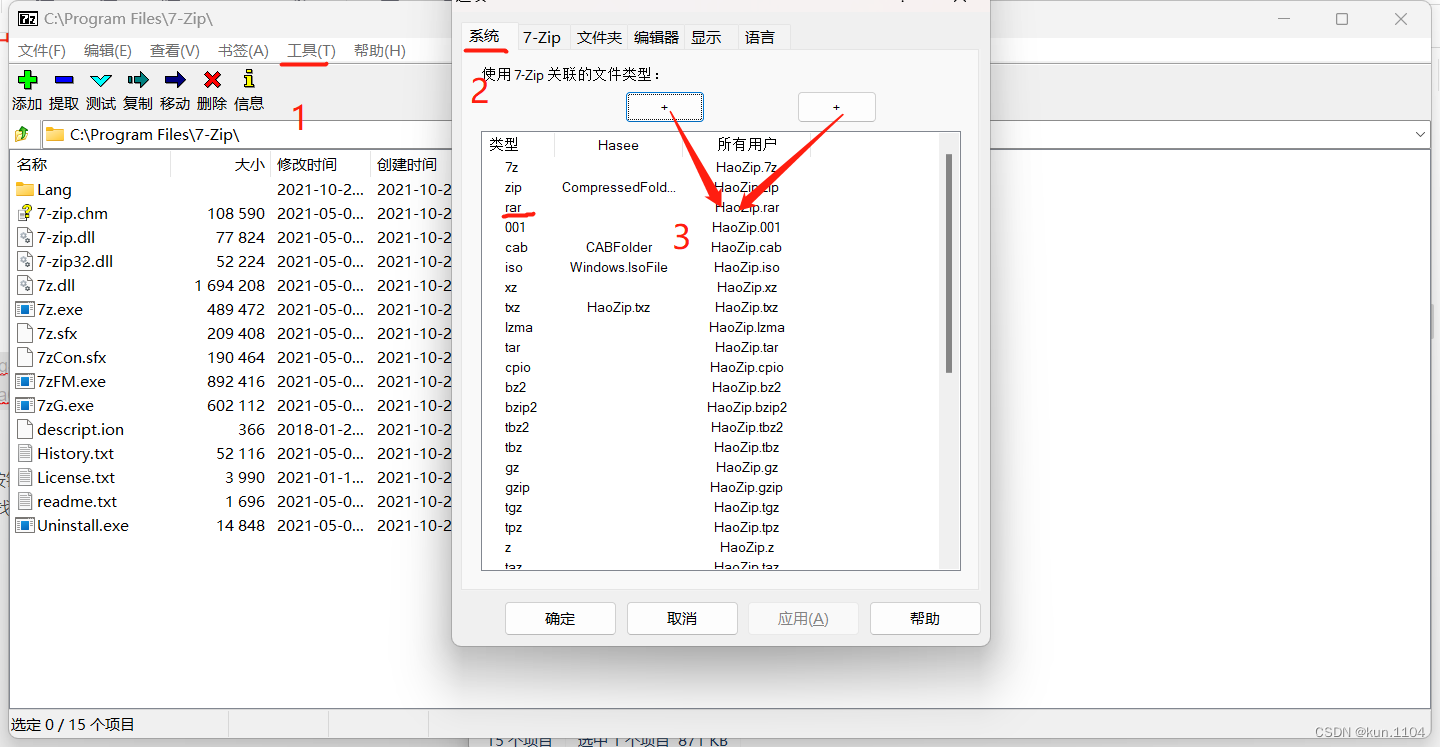
Task: Select the License.txt file icon
Action: pyautogui.click(x=25, y=477)
